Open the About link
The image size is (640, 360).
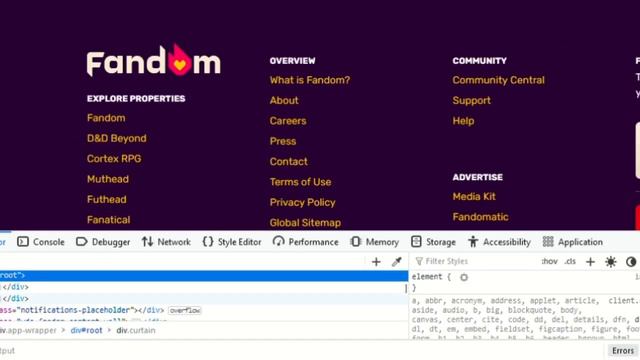point(284,100)
